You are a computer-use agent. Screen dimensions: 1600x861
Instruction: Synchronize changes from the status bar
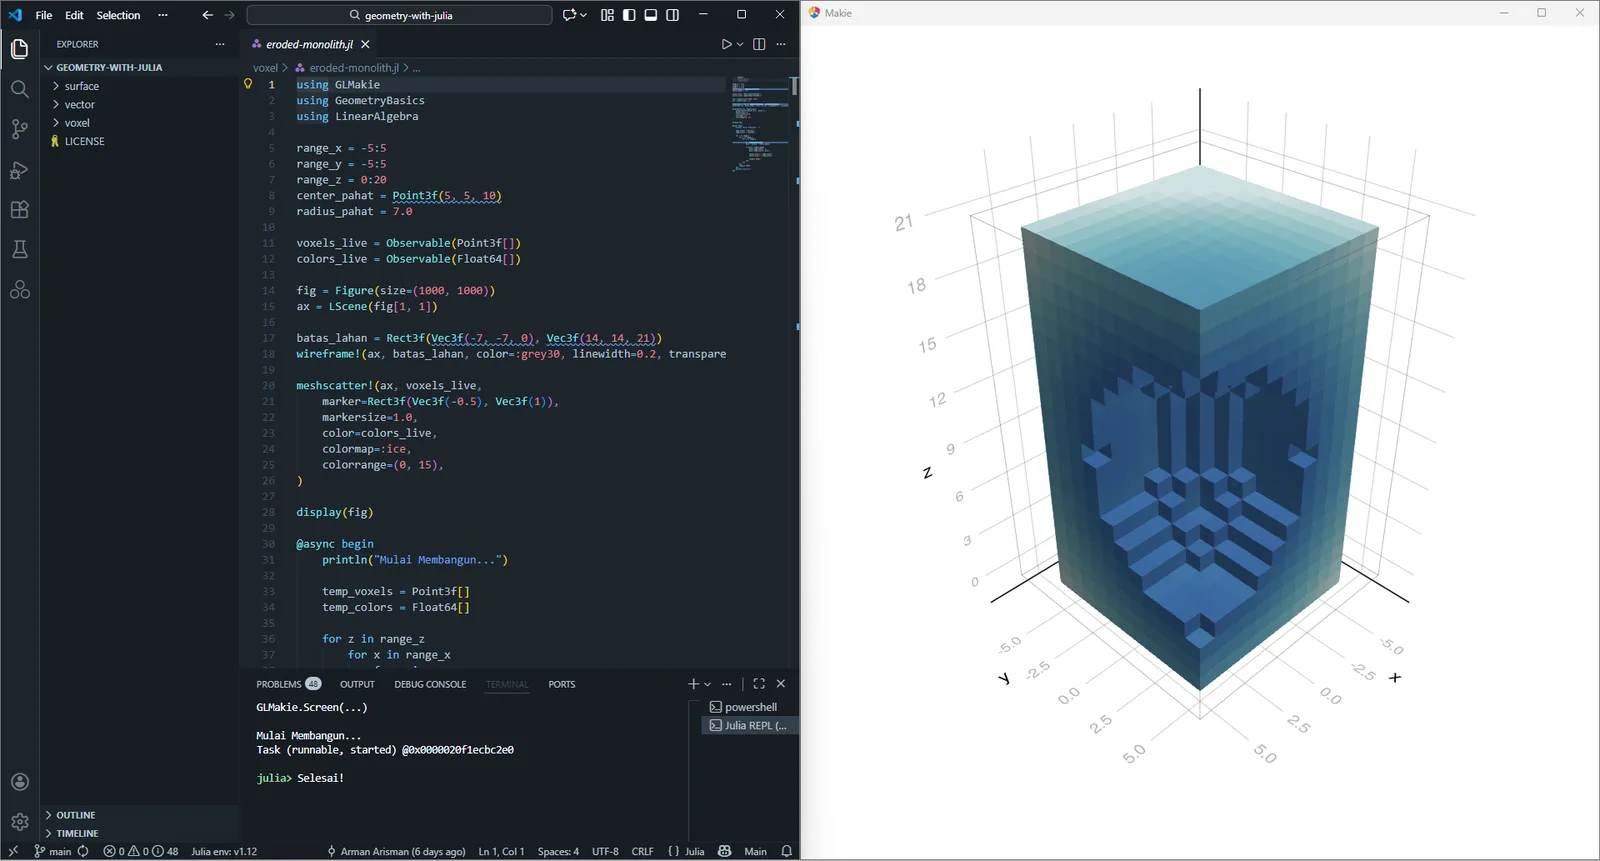click(x=83, y=851)
